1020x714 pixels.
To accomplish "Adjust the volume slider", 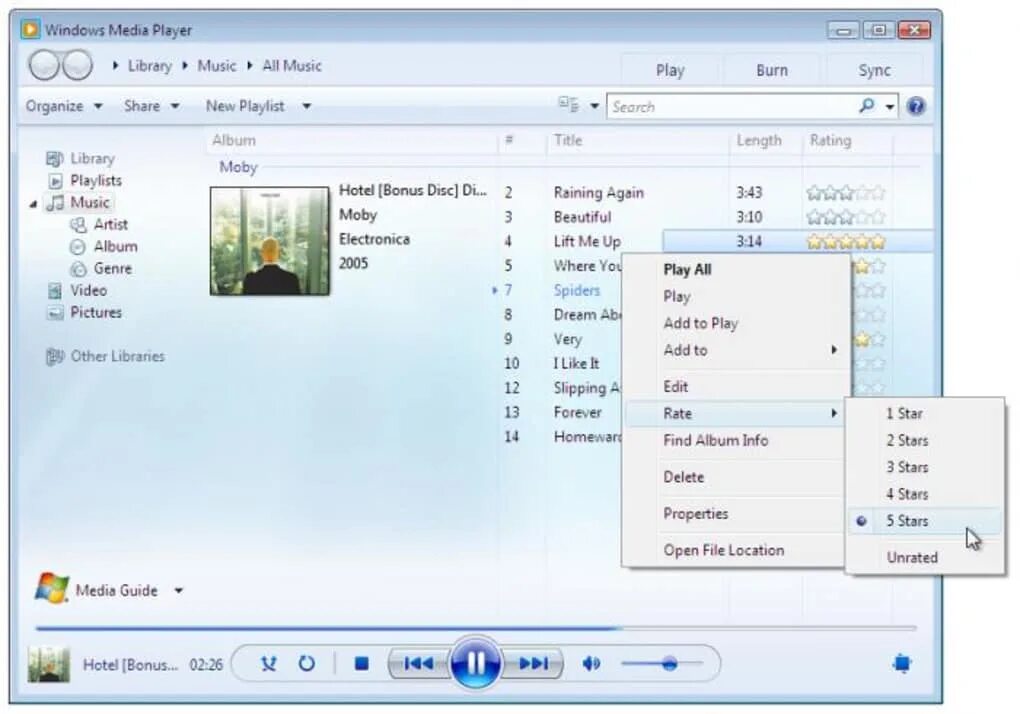I will pyautogui.click(x=662, y=663).
